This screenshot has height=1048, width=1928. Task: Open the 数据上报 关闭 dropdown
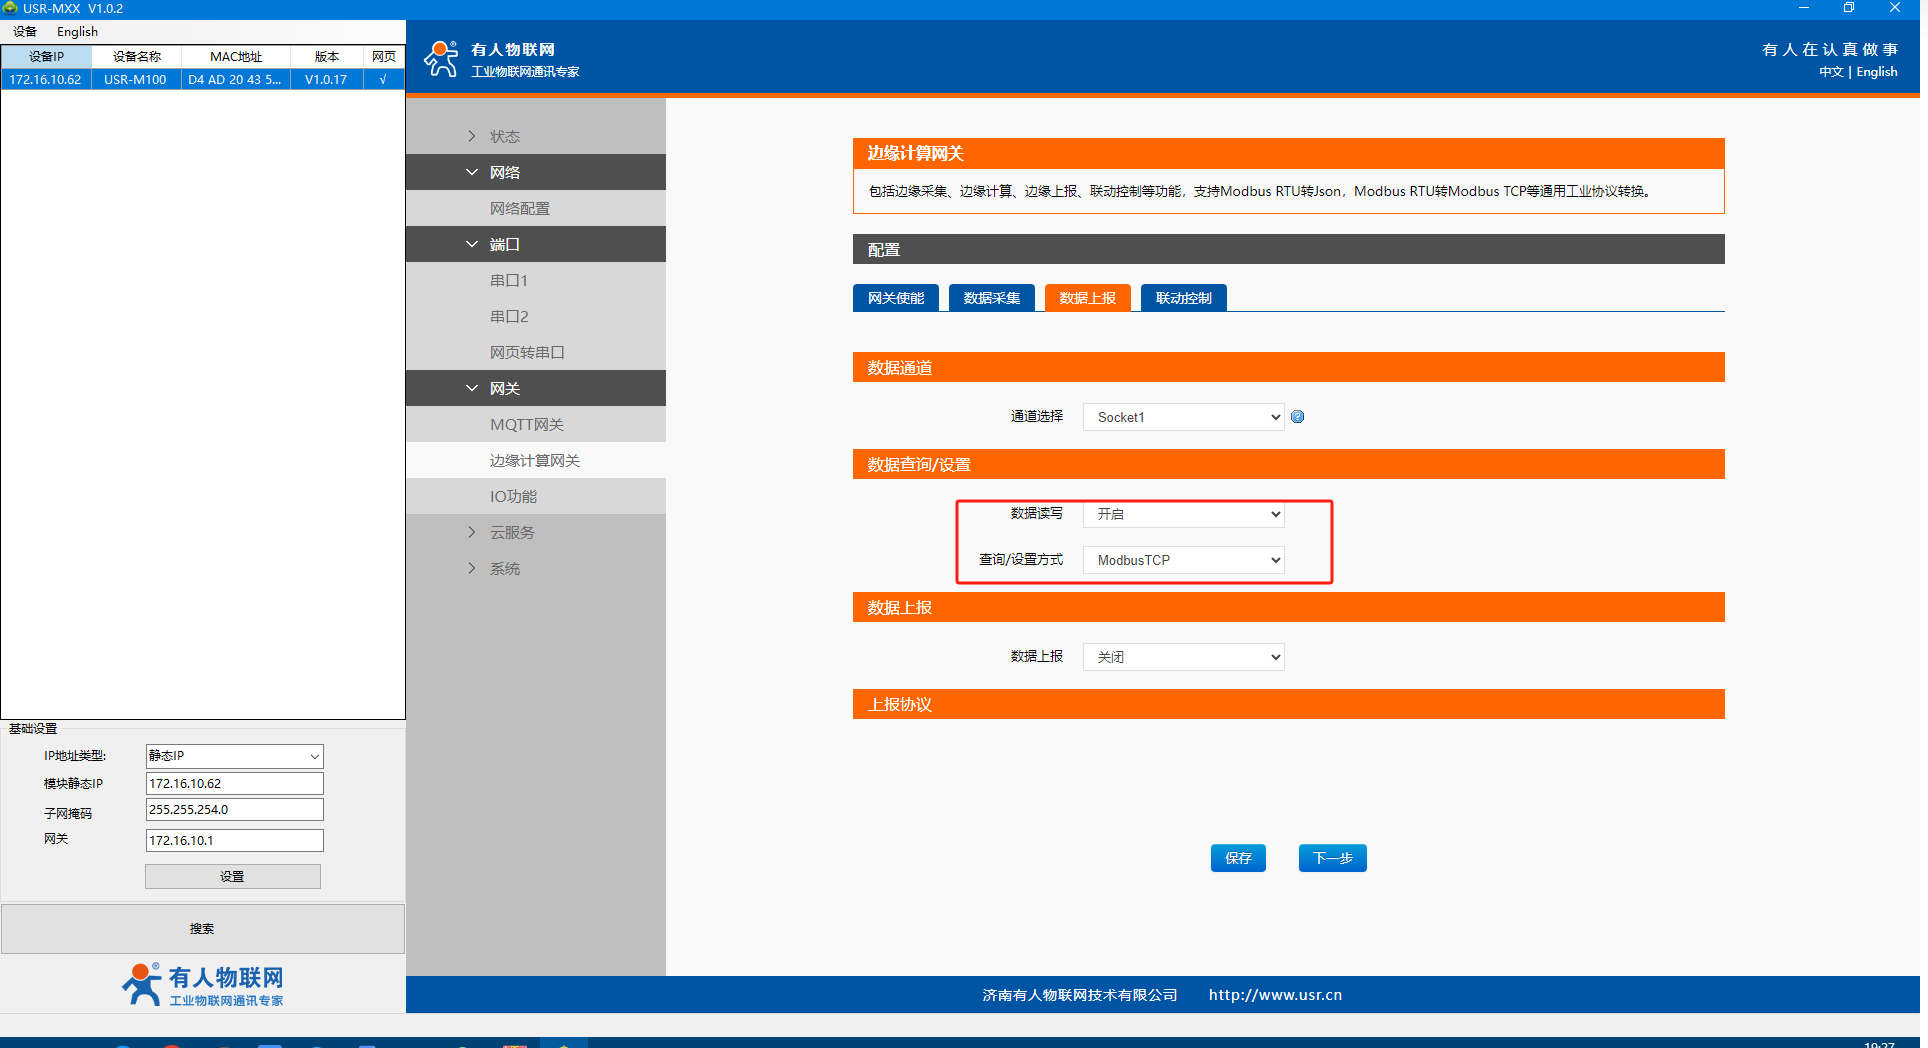click(x=1183, y=657)
